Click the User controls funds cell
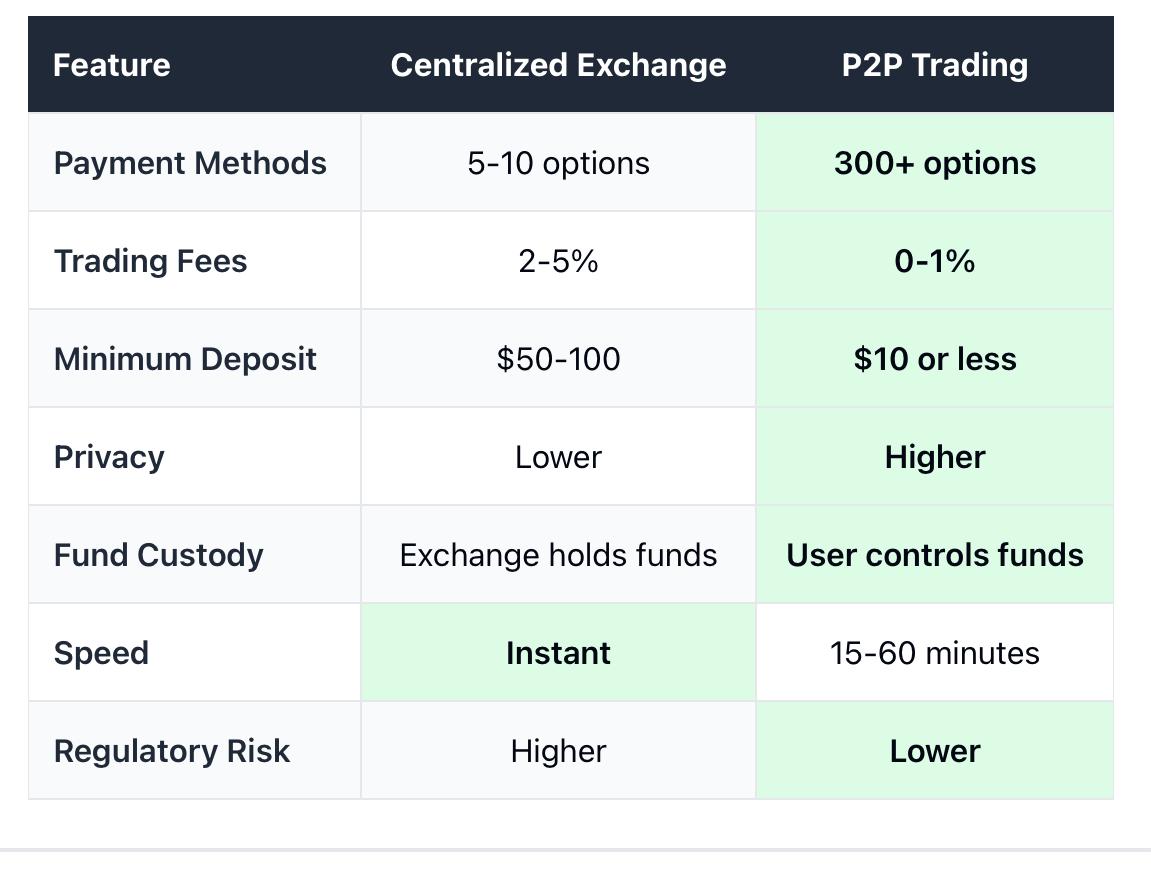This screenshot has height=878, width=1151. click(934, 555)
